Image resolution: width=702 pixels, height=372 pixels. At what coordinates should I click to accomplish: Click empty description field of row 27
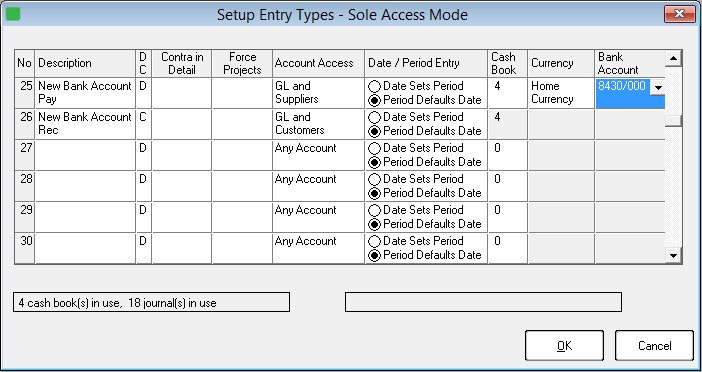tap(85, 155)
